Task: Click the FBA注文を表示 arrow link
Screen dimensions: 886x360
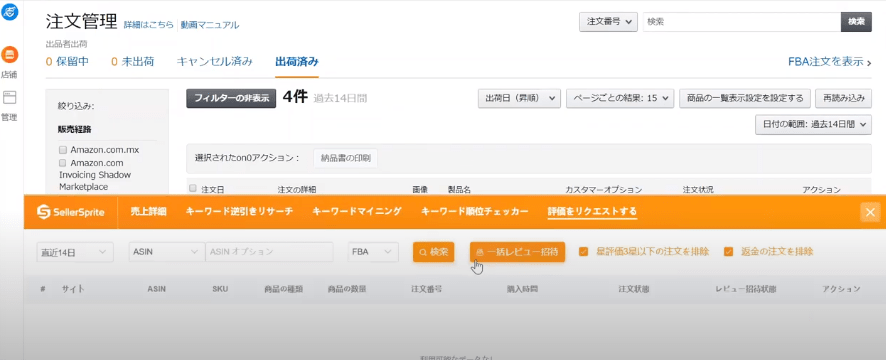Action: pyautogui.click(x=829, y=62)
